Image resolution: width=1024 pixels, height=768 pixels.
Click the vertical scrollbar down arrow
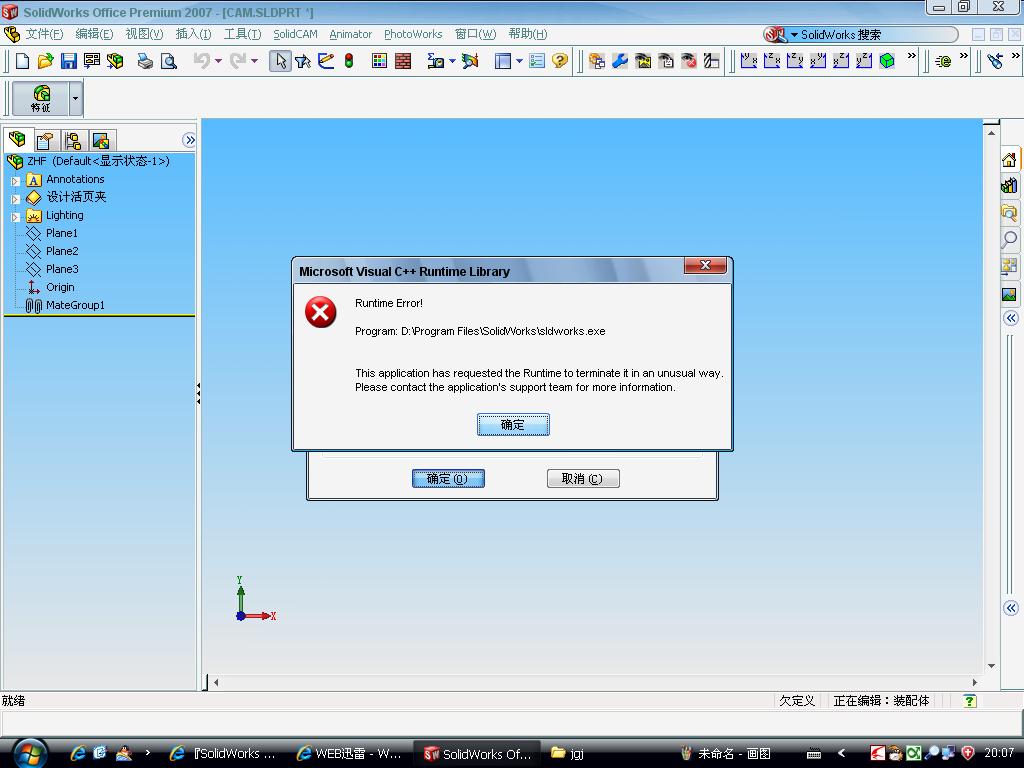click(x=991, y=666)
